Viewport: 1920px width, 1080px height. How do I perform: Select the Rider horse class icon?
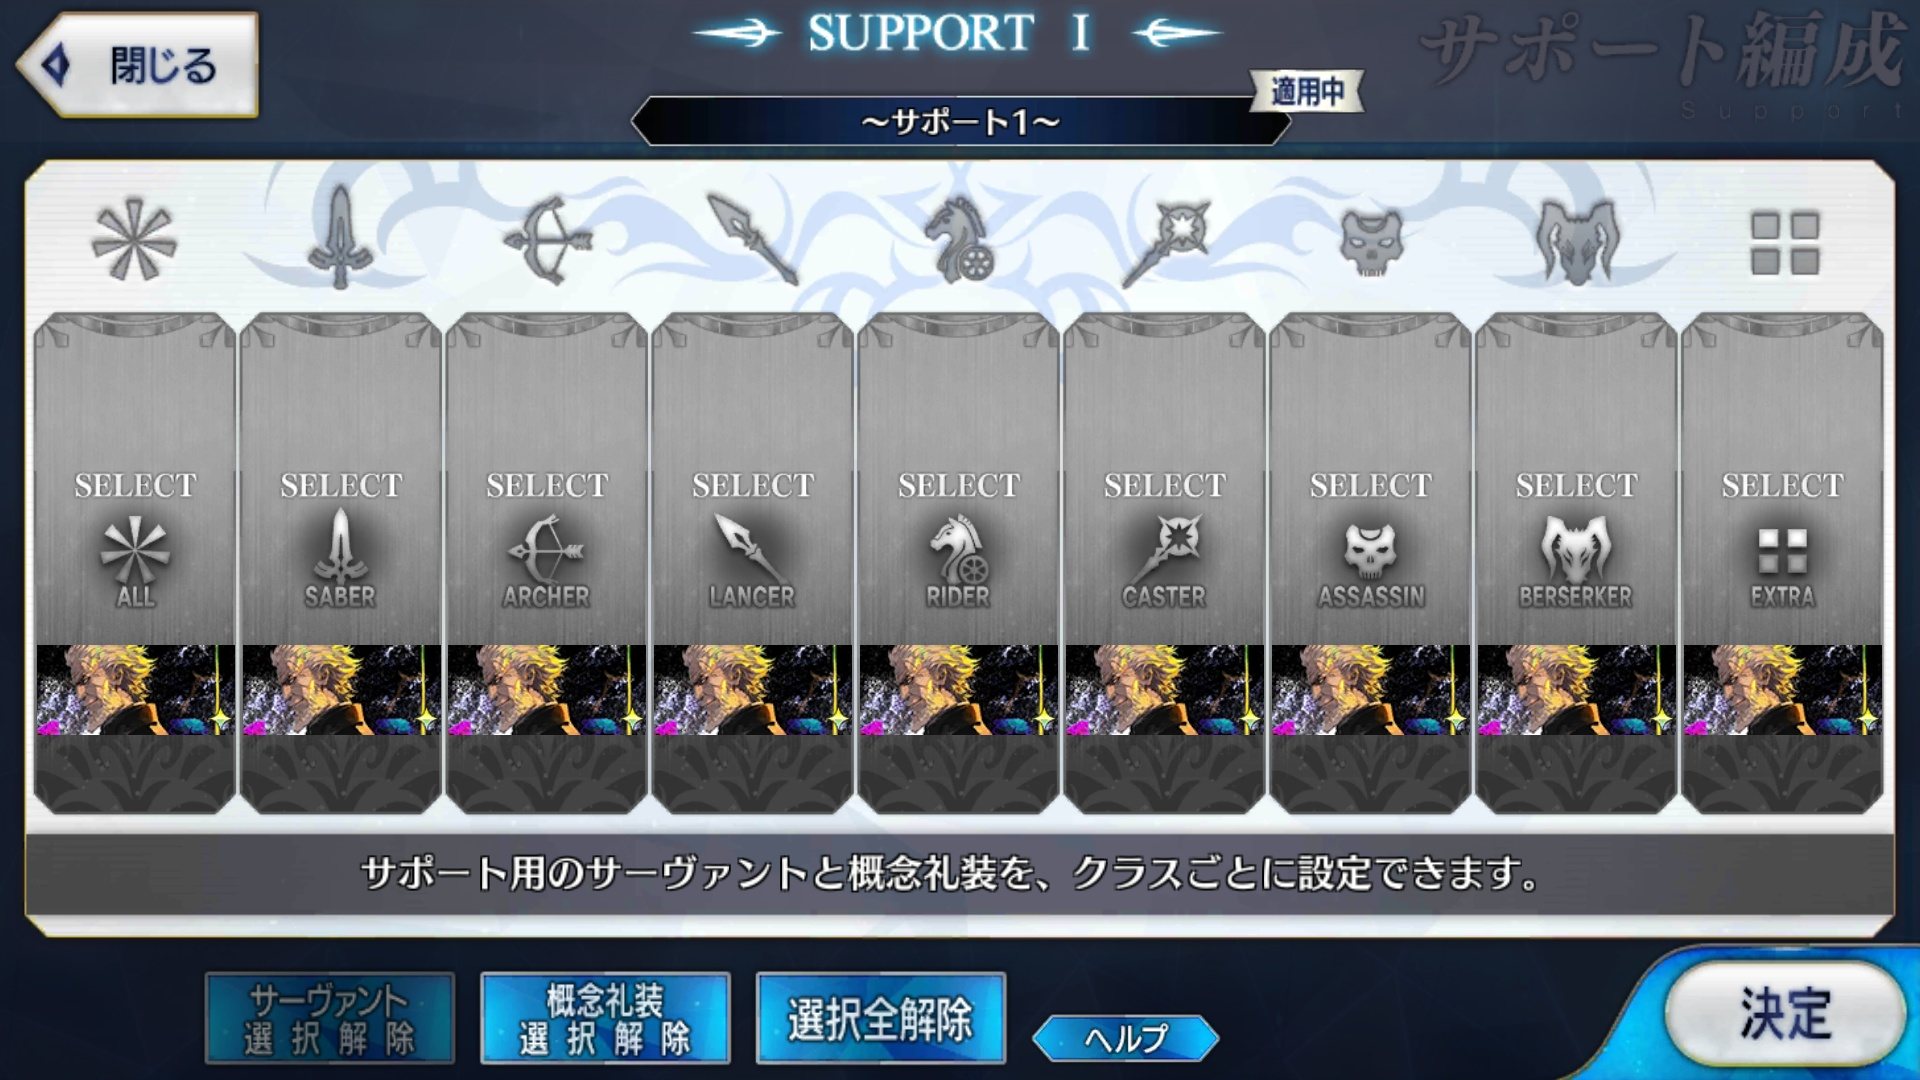pyautogui.click(x=958, y=238)
